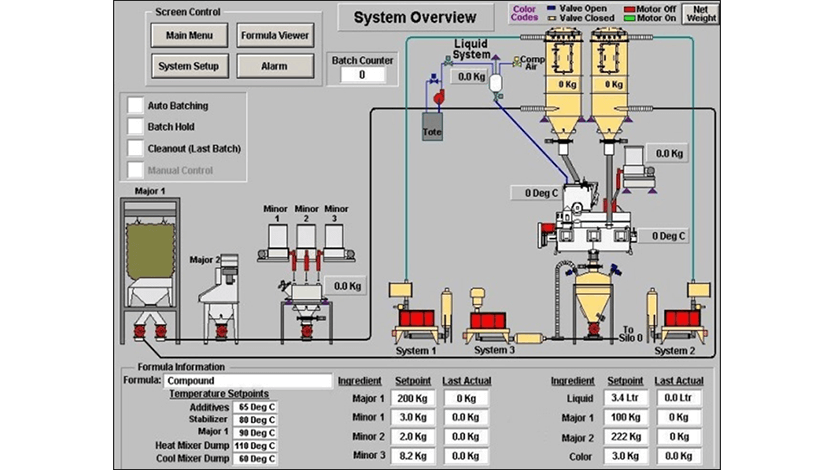Click the System 3 red blower unit
The height and width of the screenshot is (470, 835).
(x=490, y=322)
